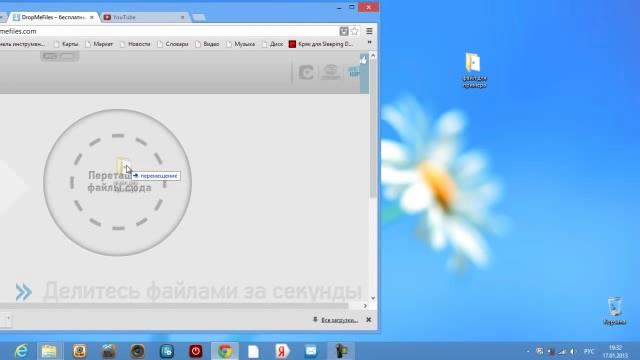Open the Chrome hamburger menu
The height and width of the screenshot is (360, 640).
(x=369, y=31)
